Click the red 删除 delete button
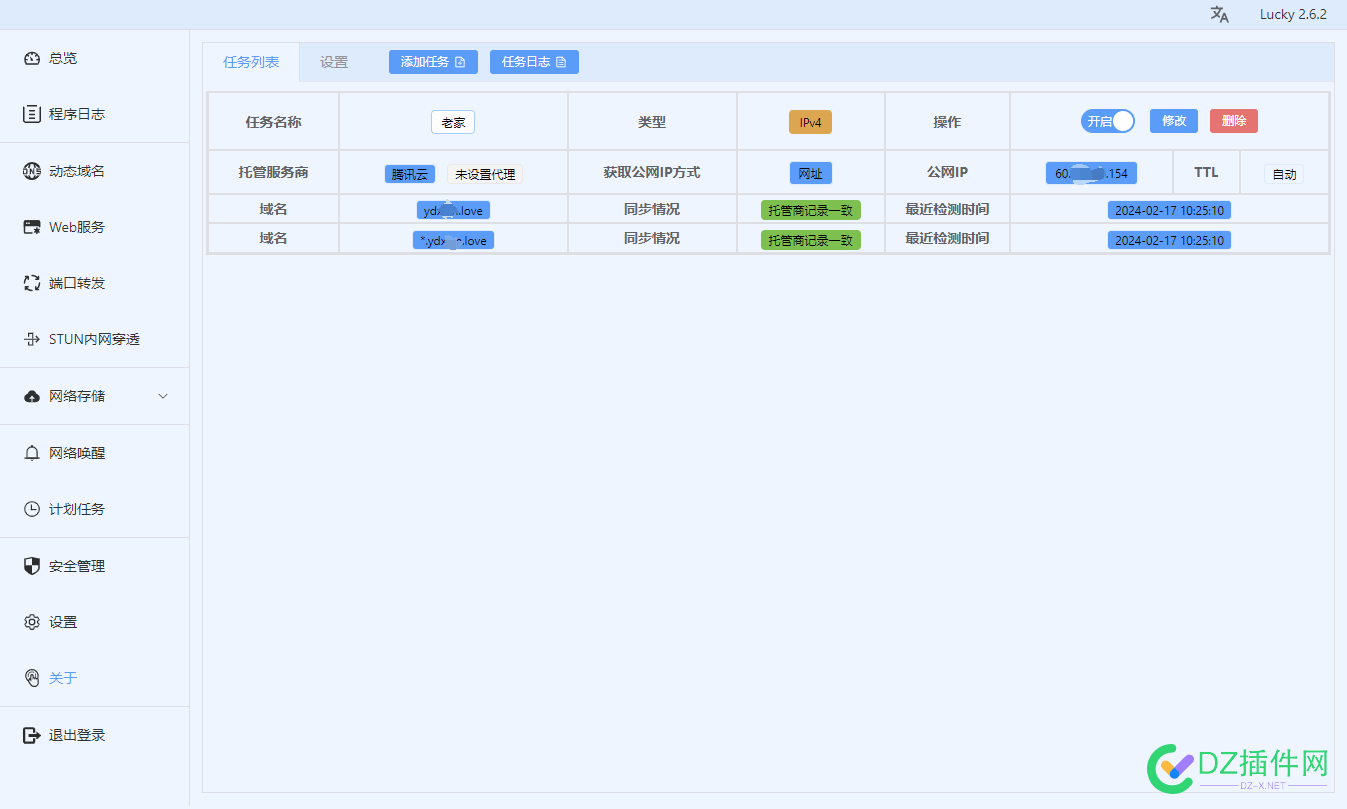Viewport: 1347px width, 809px height. [1234, 121]
